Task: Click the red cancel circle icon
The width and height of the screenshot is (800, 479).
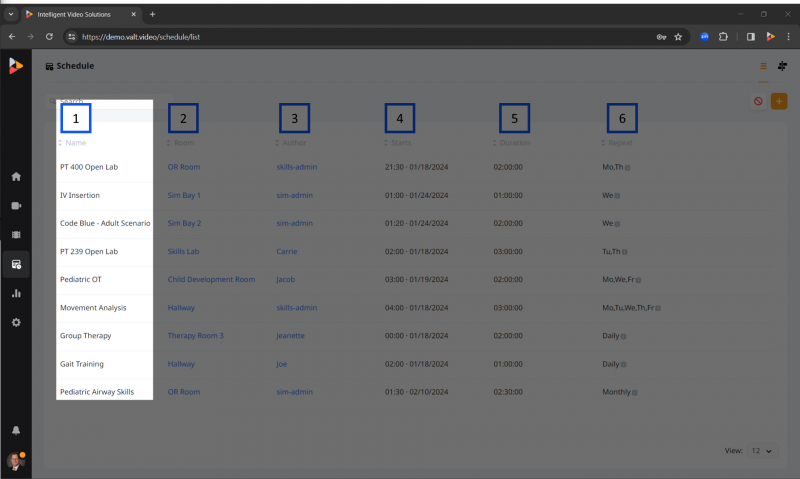Action: pyautogui.click(x=758, y=101)
